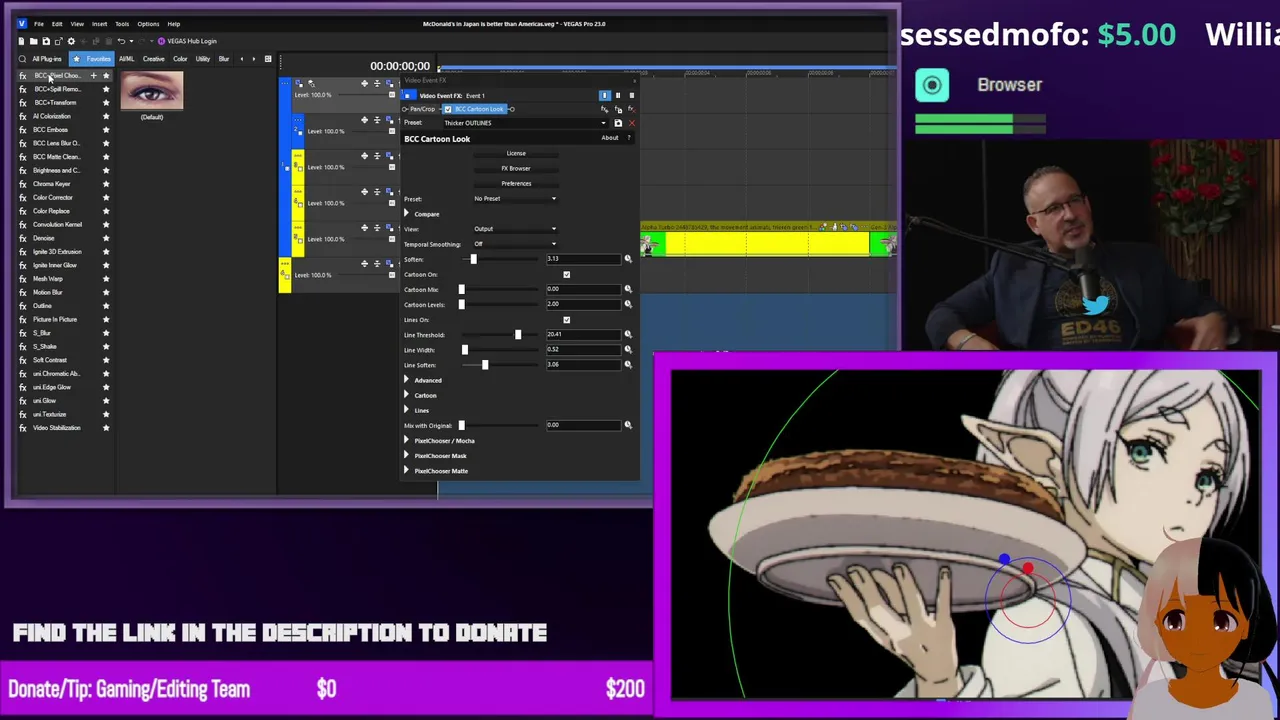Screen dimensions: 1280x720
Task: Click the fx icon beside Chroma Keyer
Action: 23,184
